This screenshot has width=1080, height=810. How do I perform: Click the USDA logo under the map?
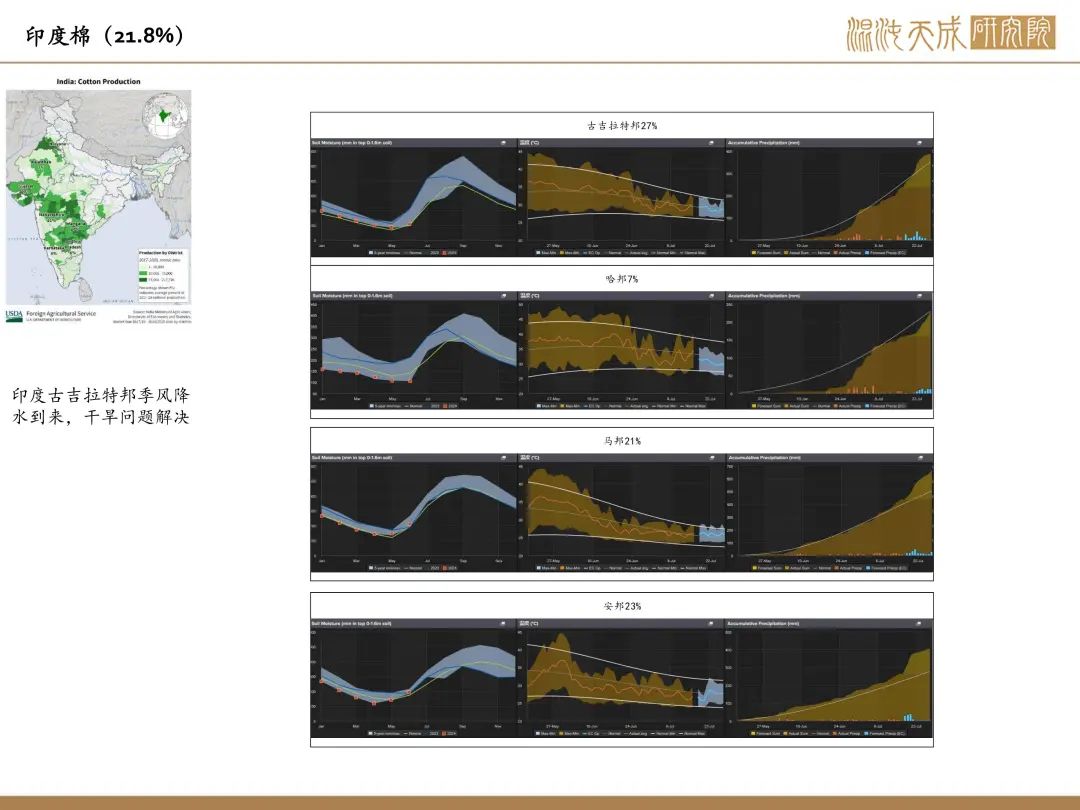14,315
